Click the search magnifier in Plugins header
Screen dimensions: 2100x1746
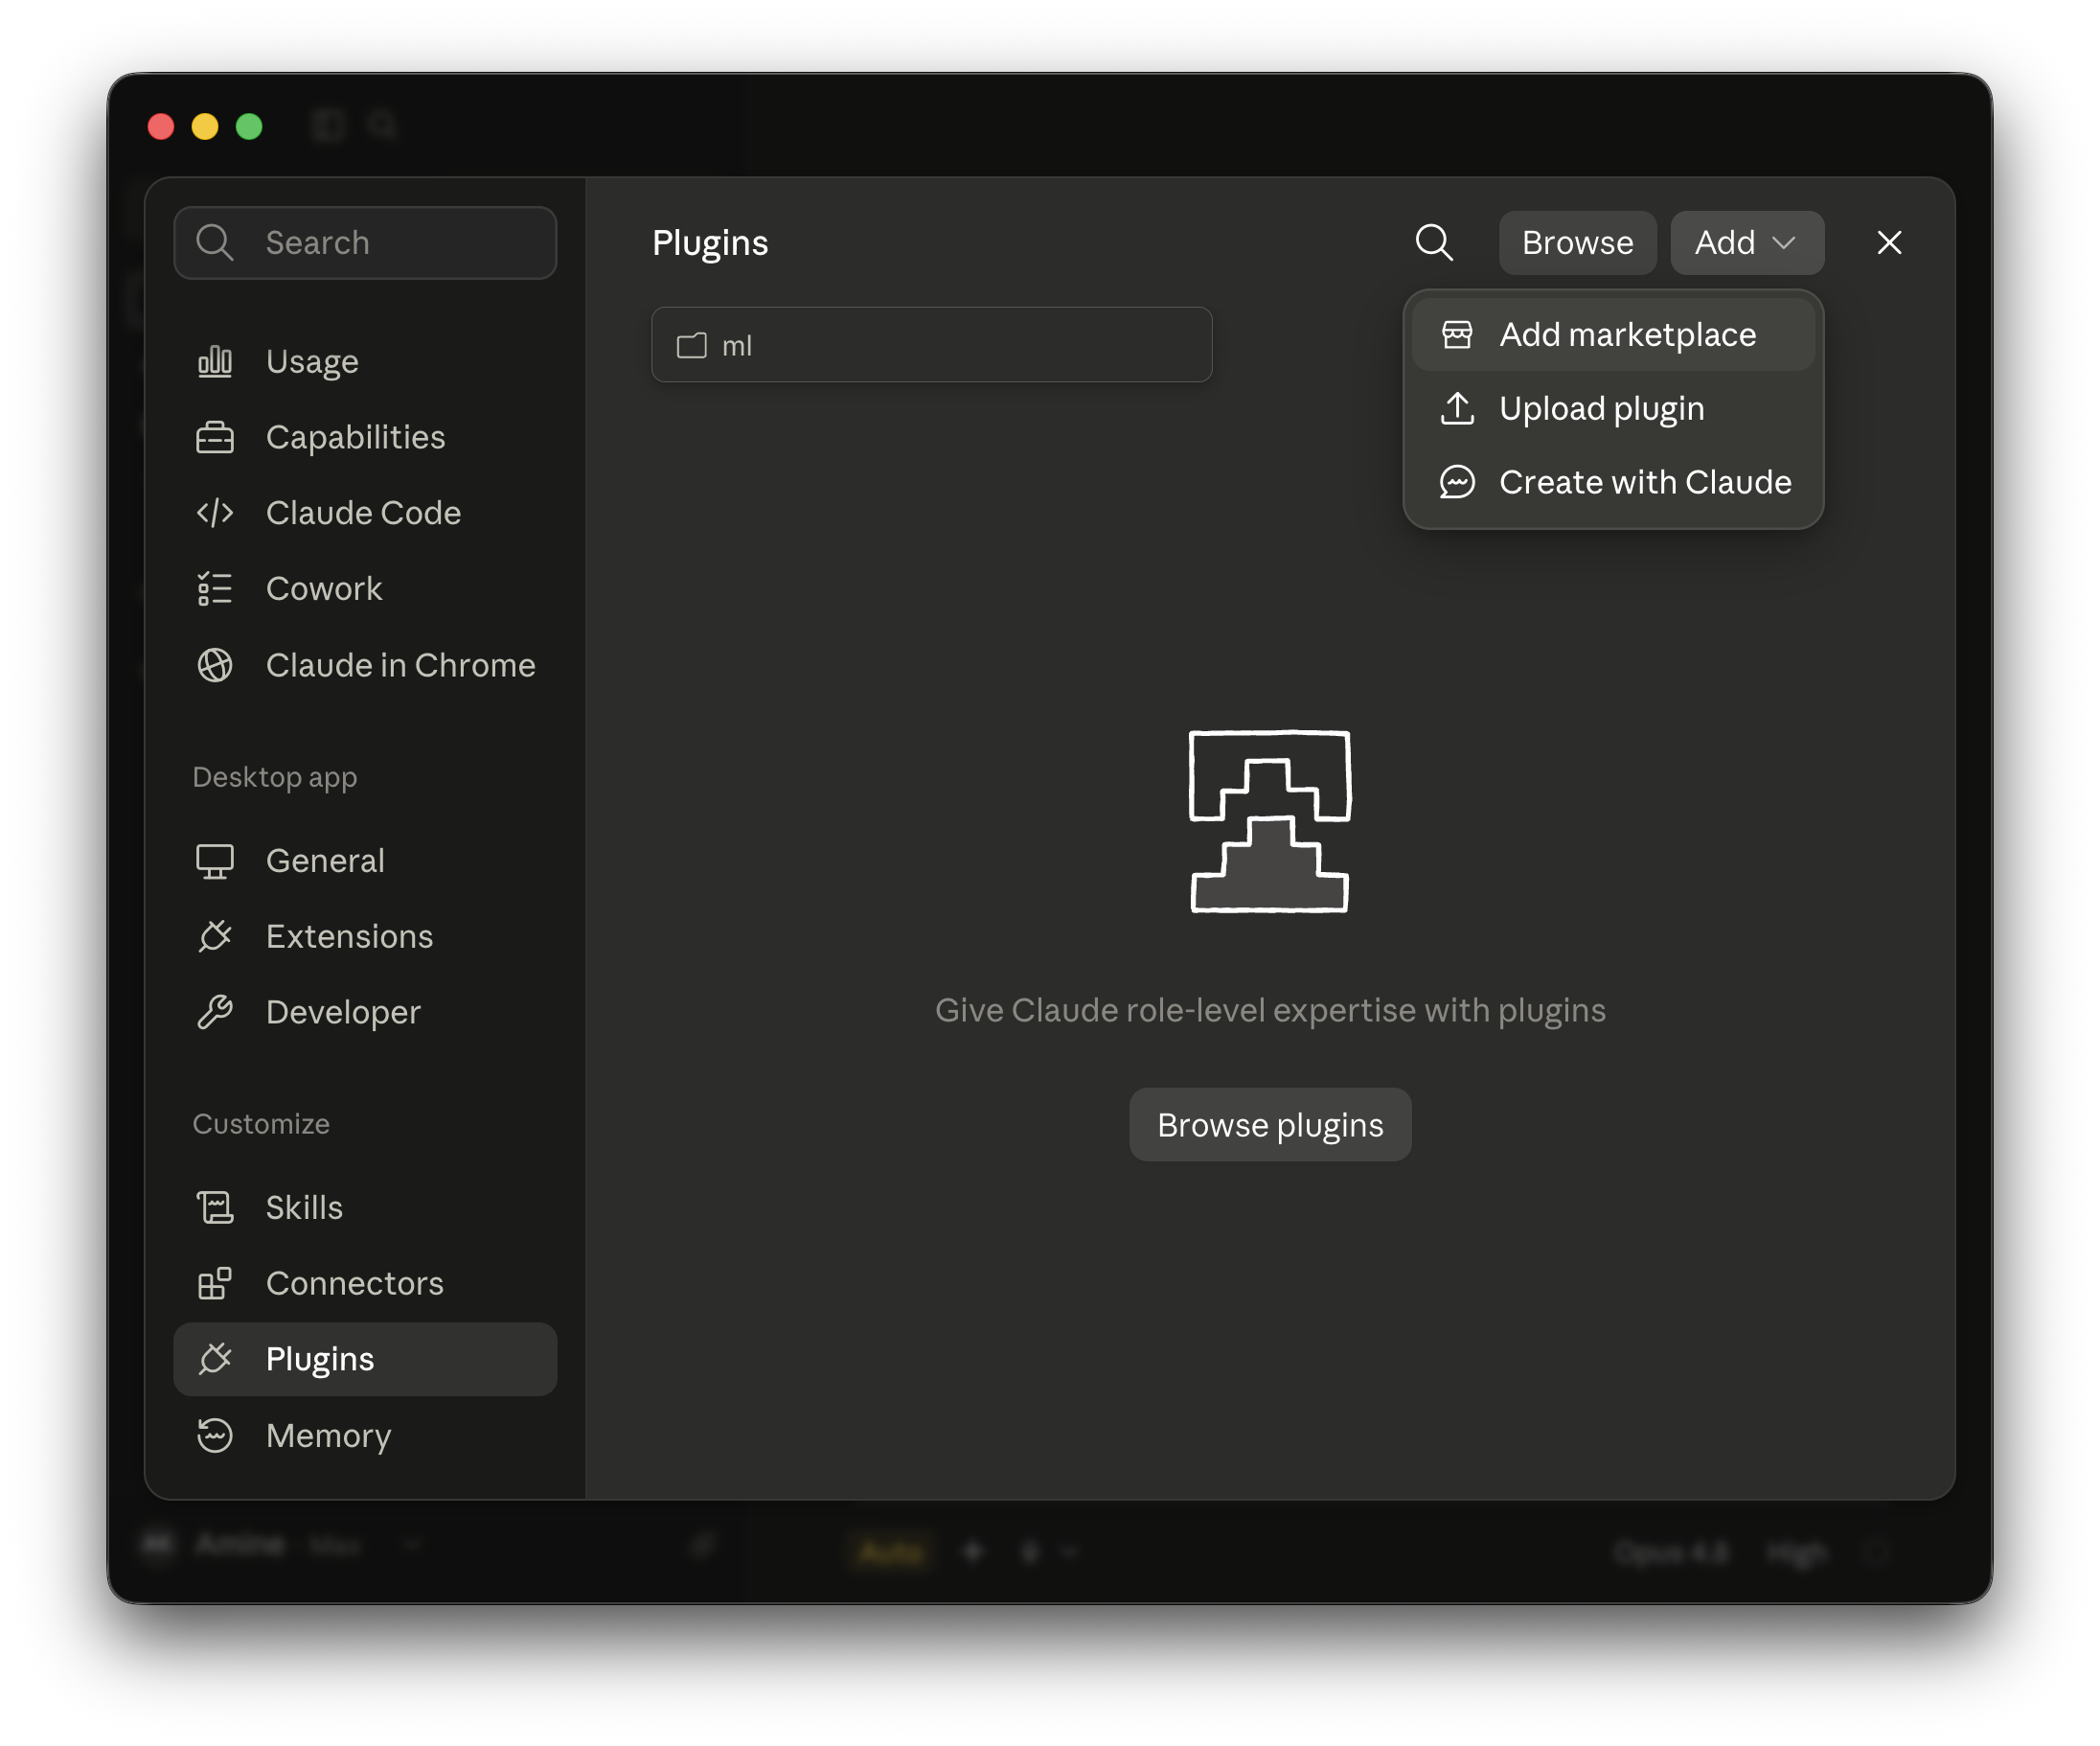[1434, 242]
